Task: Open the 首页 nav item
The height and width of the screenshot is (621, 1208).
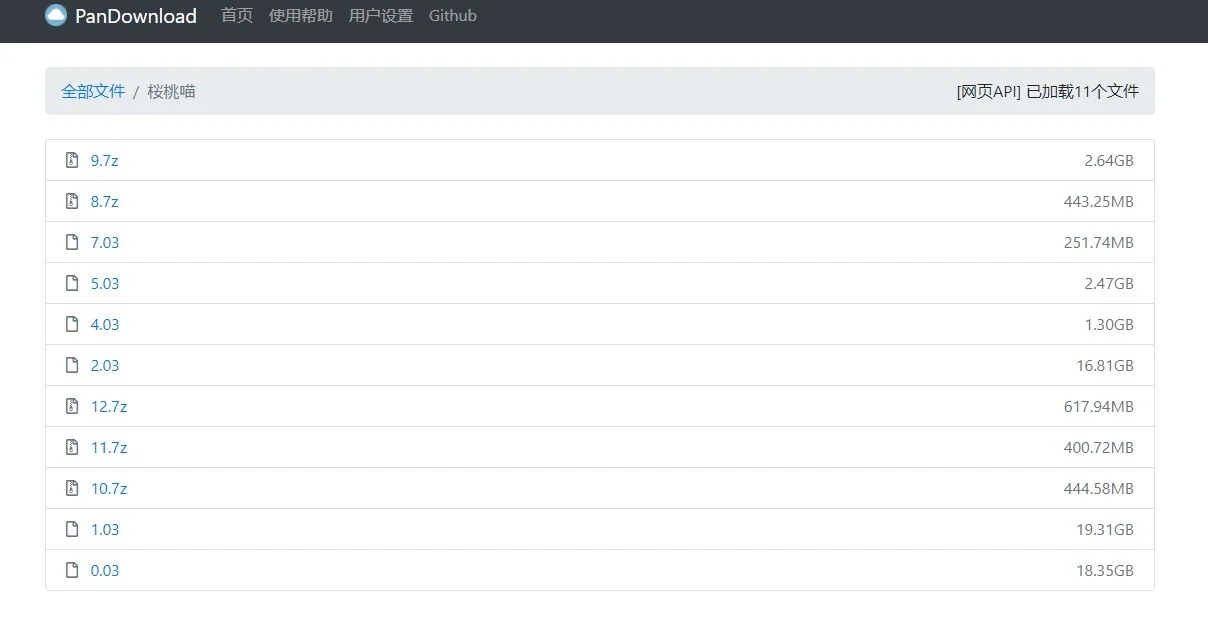Action: pos(237,16)
